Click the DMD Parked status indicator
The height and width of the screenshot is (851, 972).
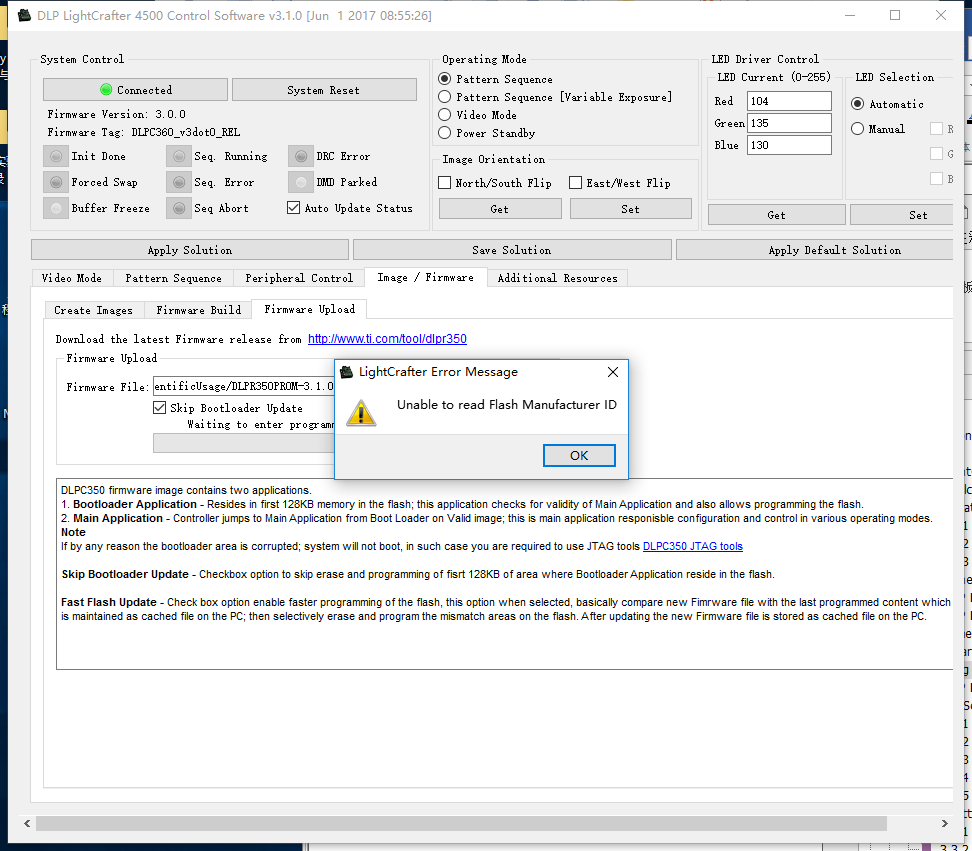click(x=301, y=182)
